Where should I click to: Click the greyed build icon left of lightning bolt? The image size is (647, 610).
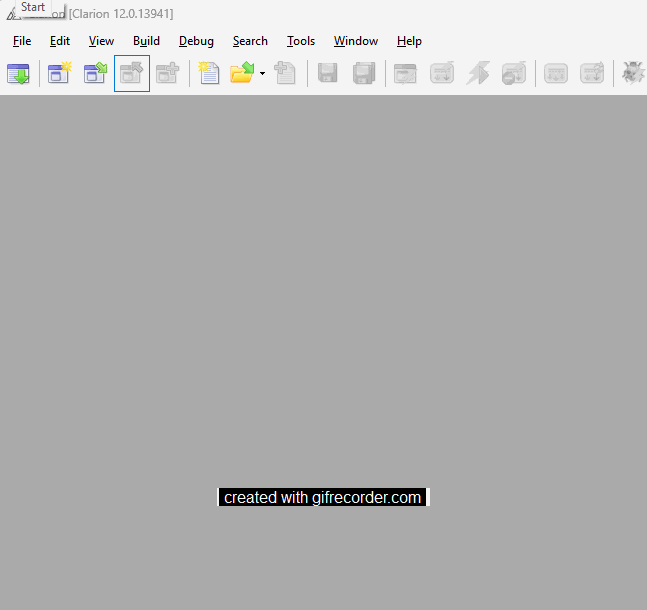click(442, 73)
